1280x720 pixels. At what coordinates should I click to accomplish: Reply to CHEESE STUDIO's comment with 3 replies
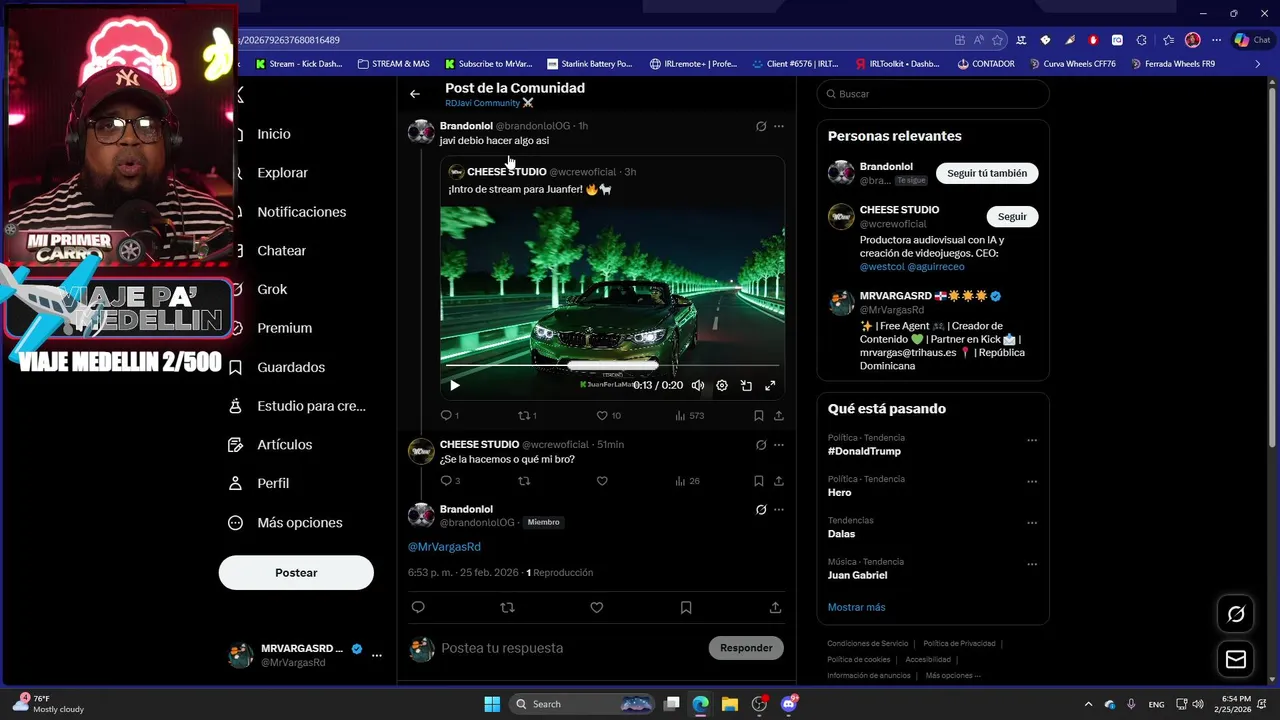coord(450,481)
